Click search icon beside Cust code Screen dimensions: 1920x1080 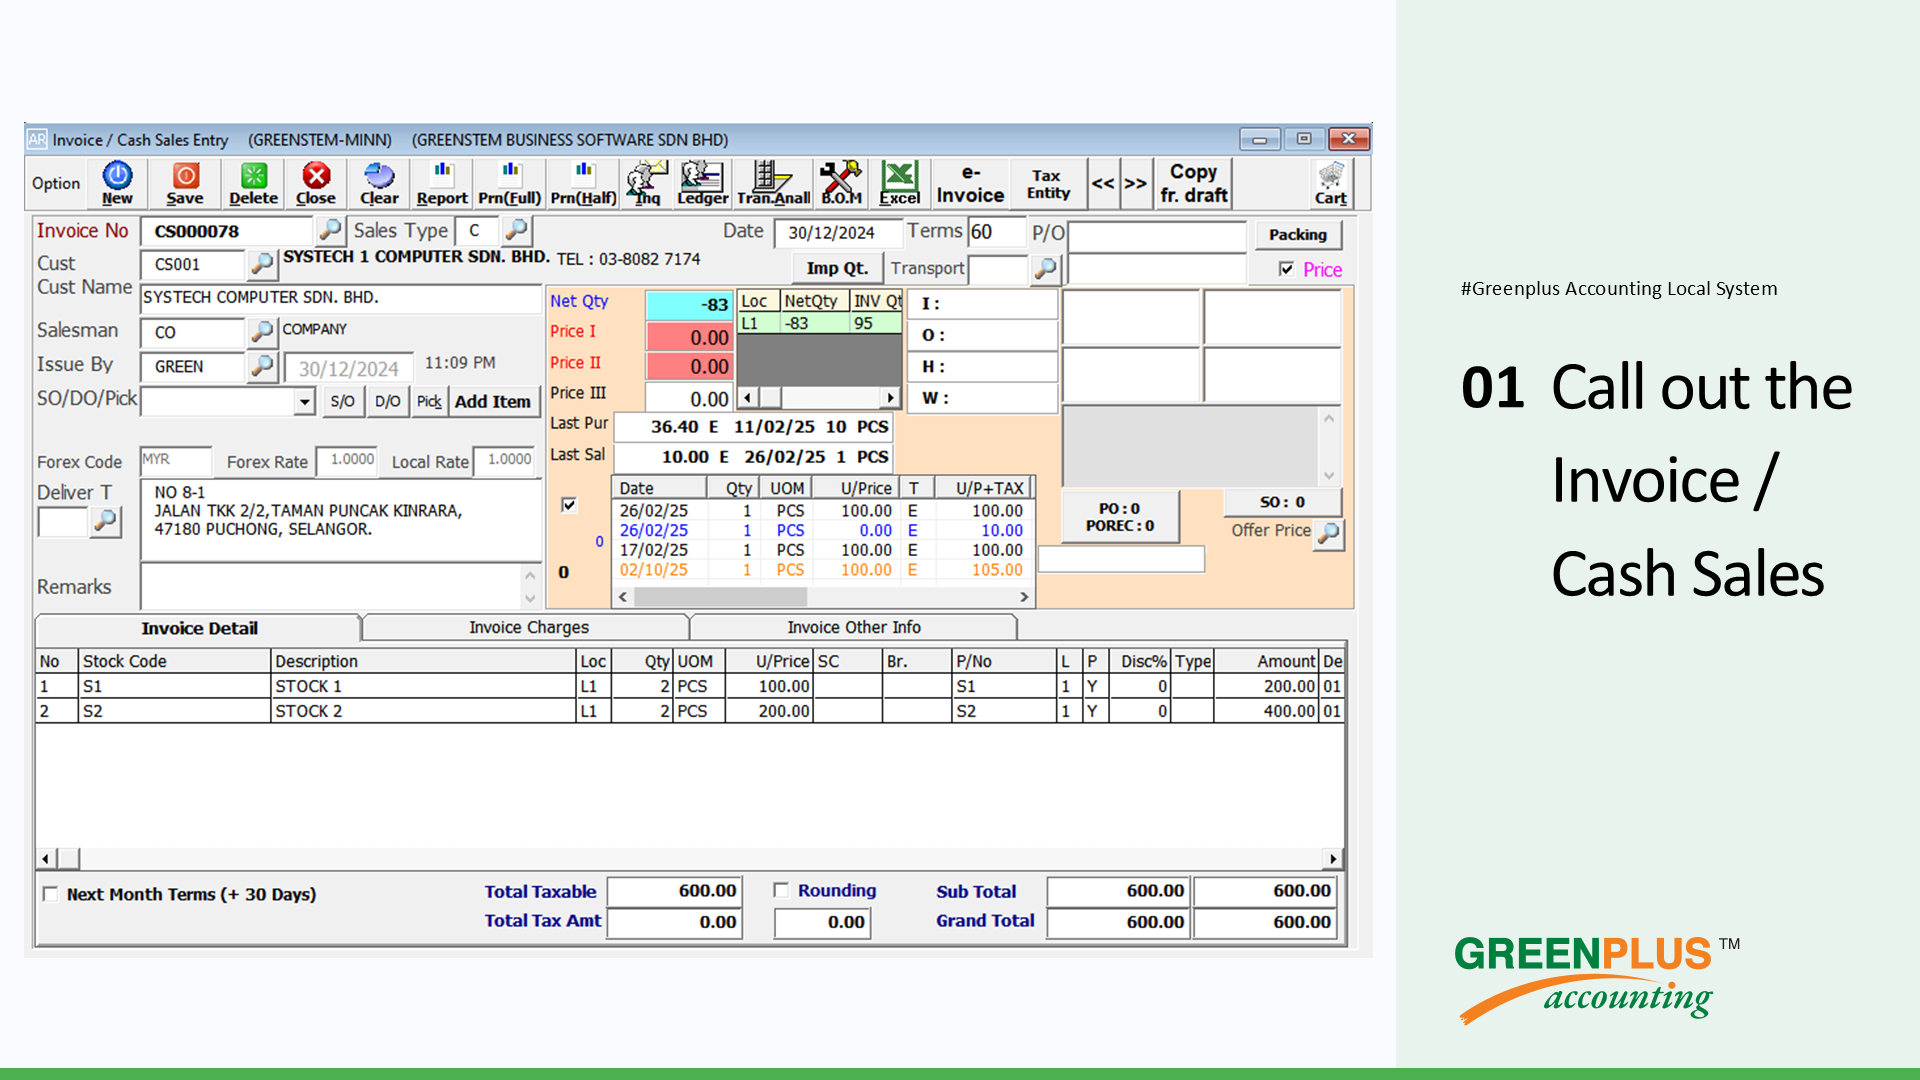coord(262,264)
